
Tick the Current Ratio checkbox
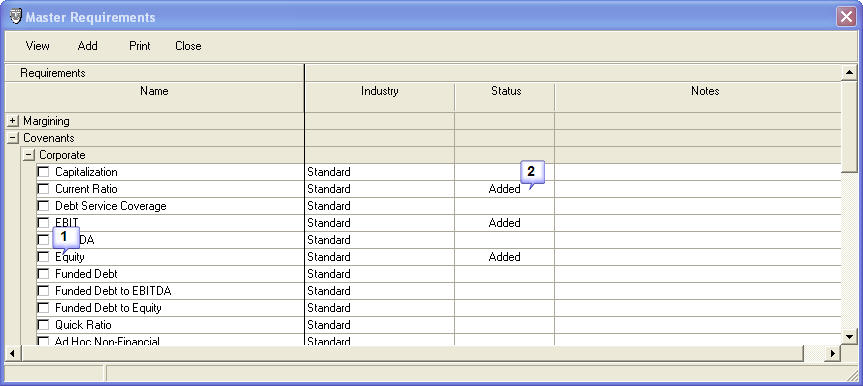[43, 189]
